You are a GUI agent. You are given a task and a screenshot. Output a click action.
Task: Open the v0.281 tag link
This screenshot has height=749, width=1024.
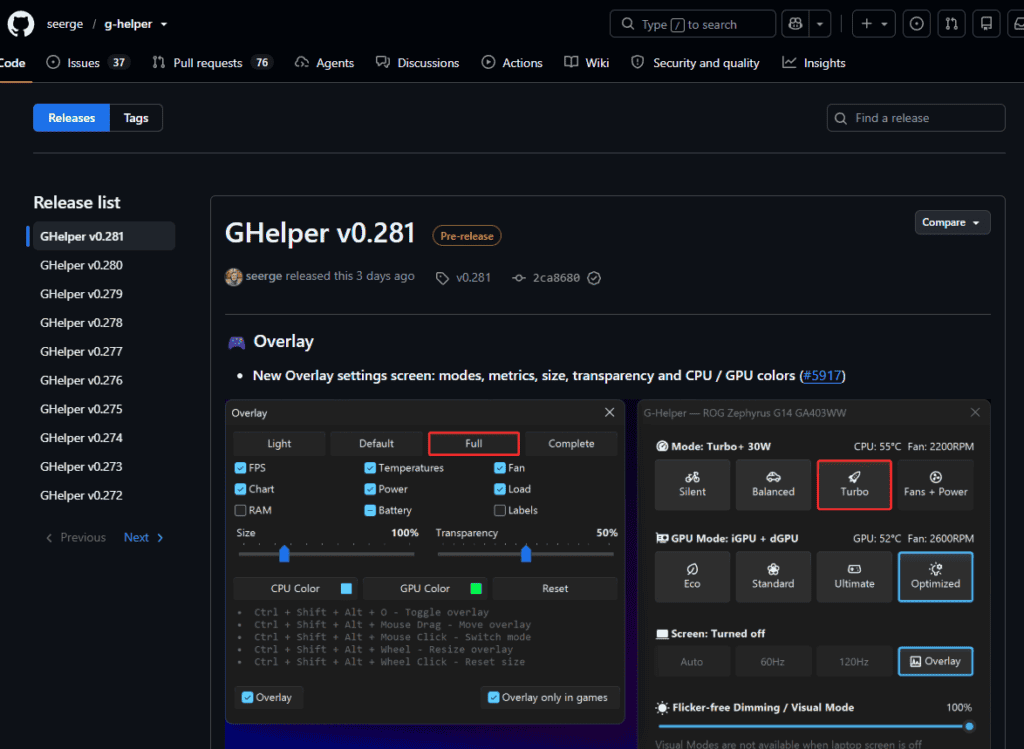[463, 278]
